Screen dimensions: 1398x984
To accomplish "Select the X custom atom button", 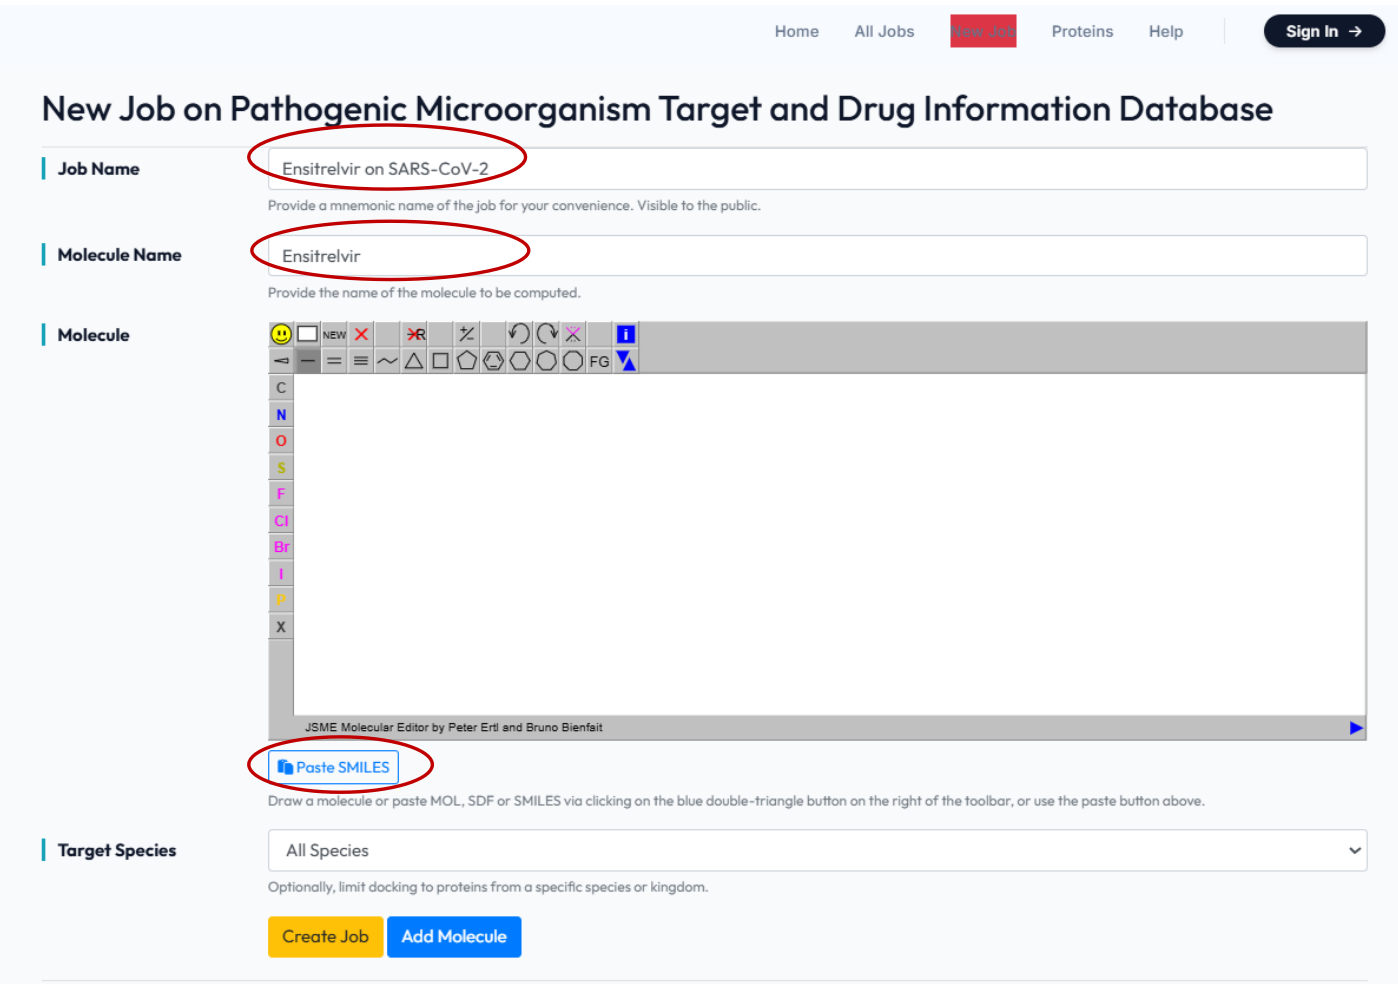I will (281, 627).
